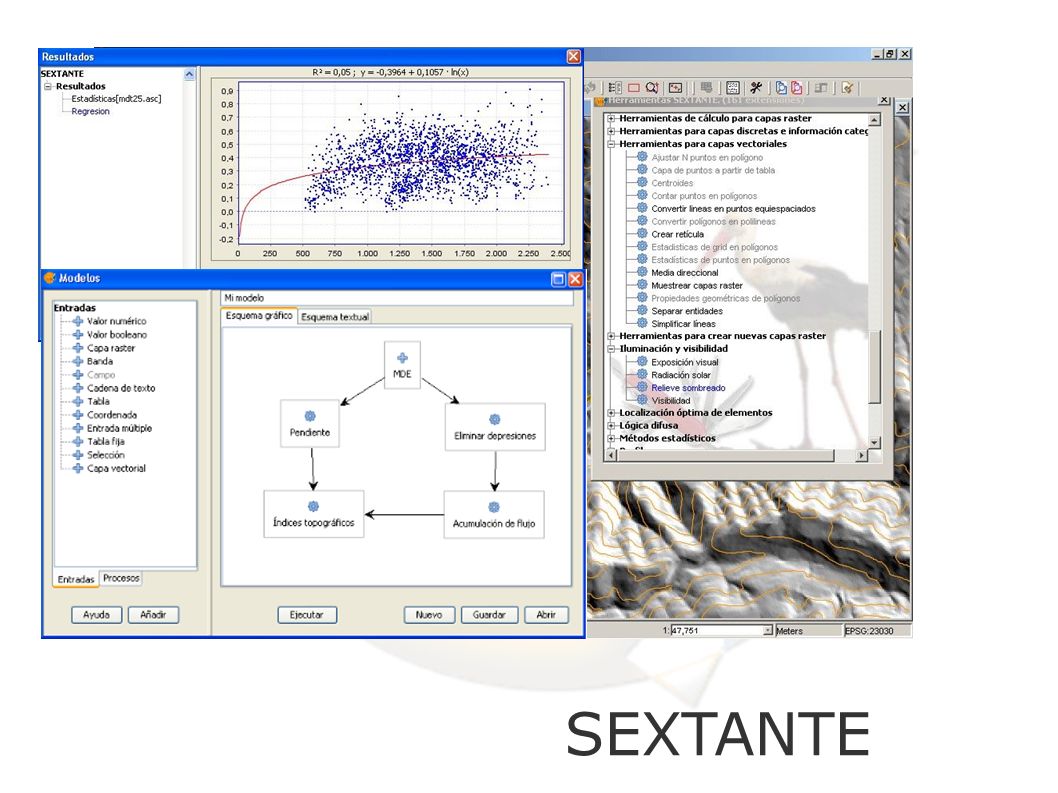Click the gear icon beside Radiación solar
This screenshot has height=793, width=1058.
pyautogui.click(x=642, y=375)
